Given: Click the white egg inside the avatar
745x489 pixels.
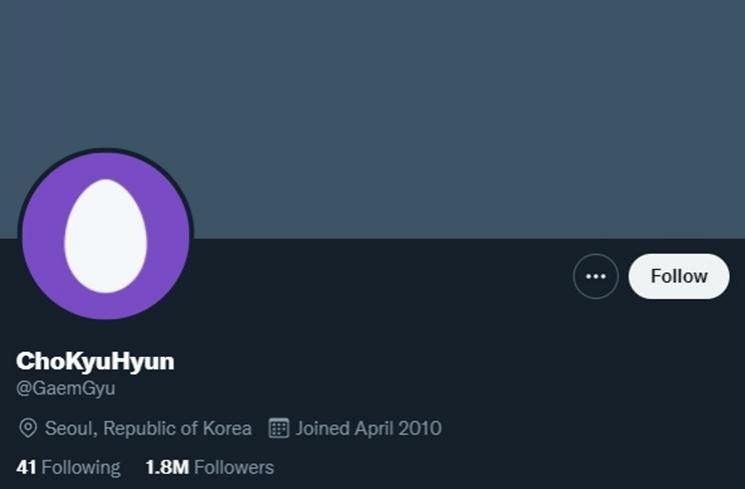Looking at the screenshot, I should (x=105, y=236).
